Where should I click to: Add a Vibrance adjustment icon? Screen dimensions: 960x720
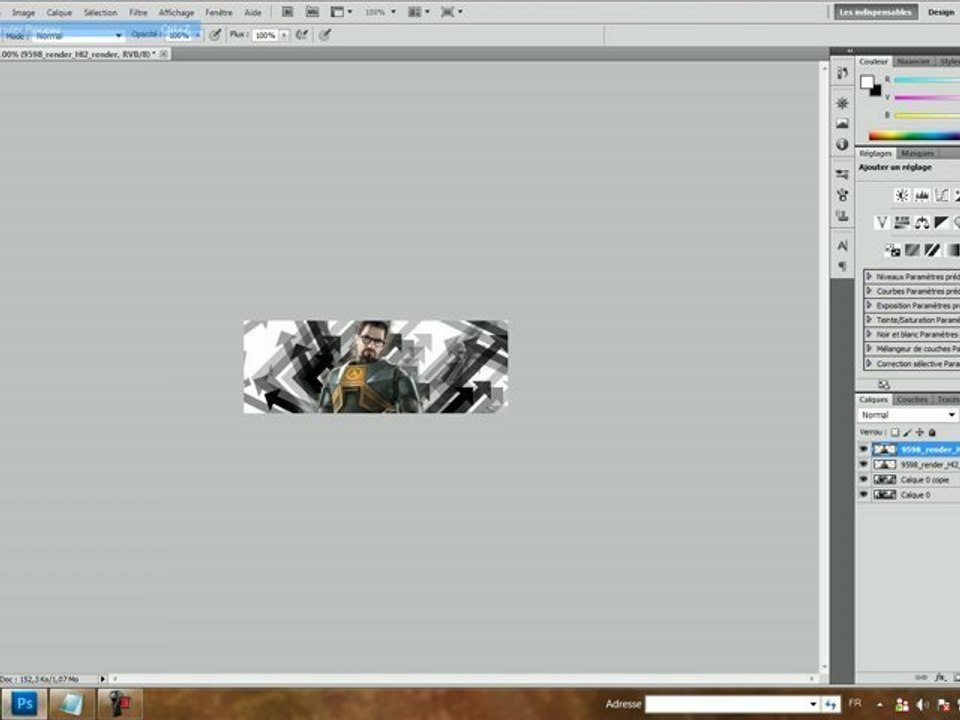click(882, 222)
